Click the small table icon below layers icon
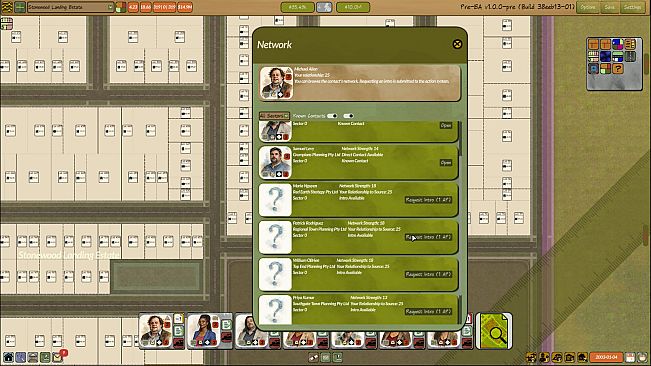651x366 pixels. pyautogui.click(x=7, y=24)
